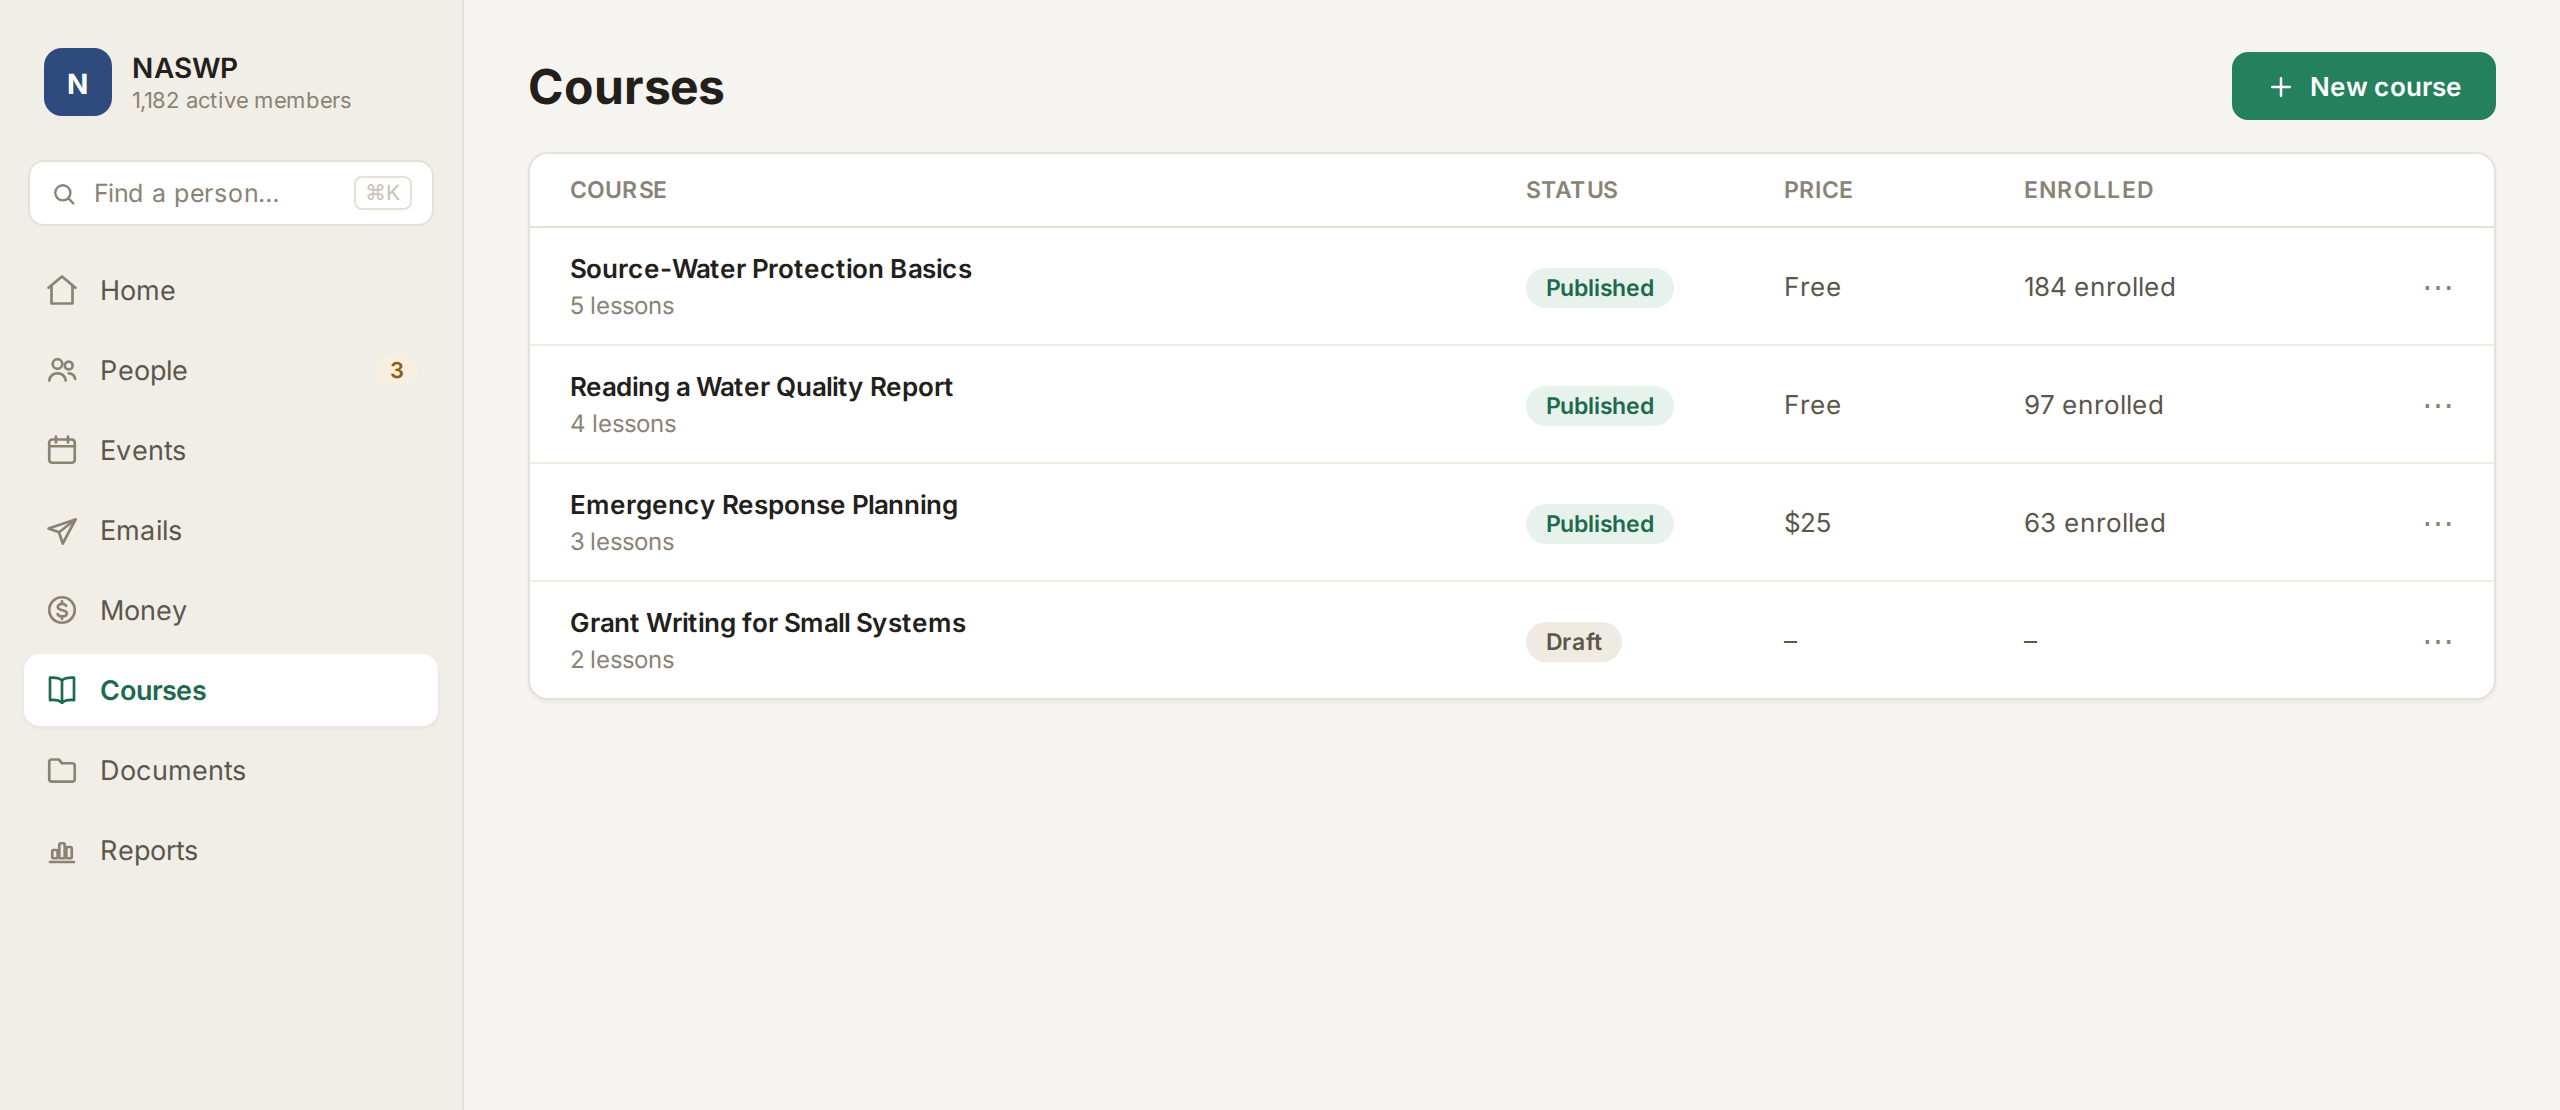Image resolution: width=2560 pixels, height=1110 pixels.
Task: Click the $25 price value
Action: pyautogui.click(x=1807, y=523)
